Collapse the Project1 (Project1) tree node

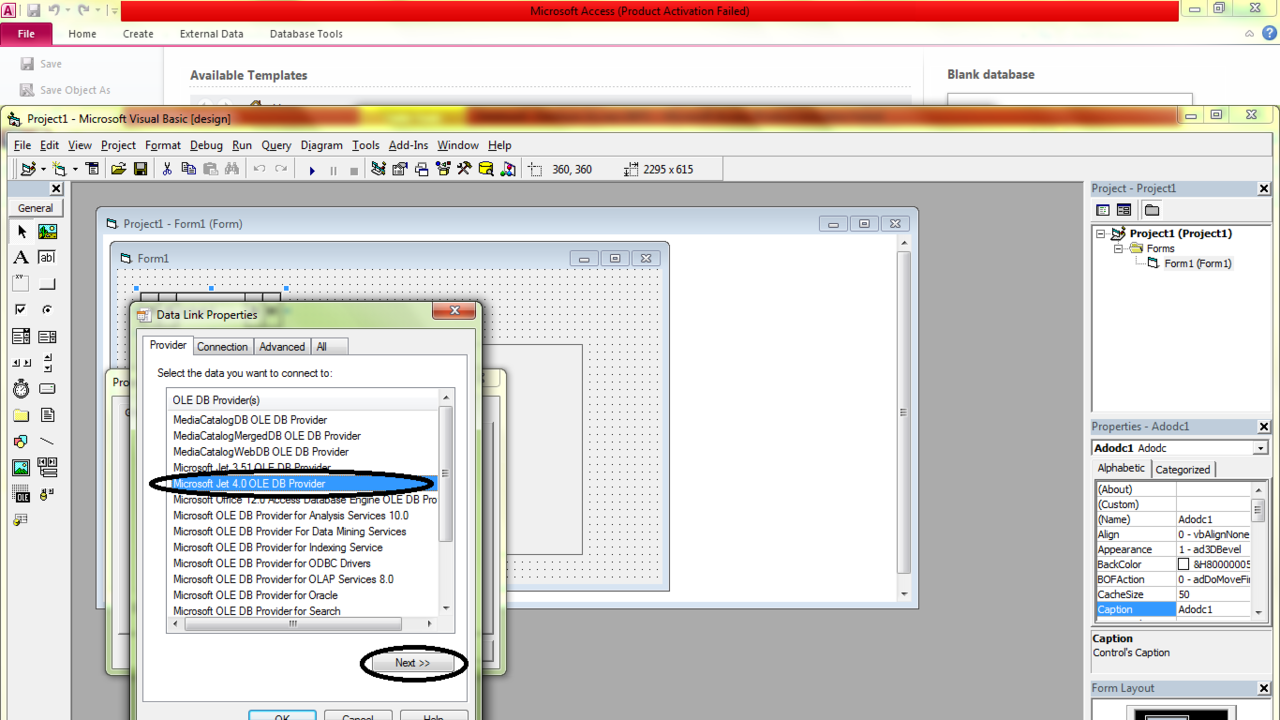click(x=1101, y=234)
